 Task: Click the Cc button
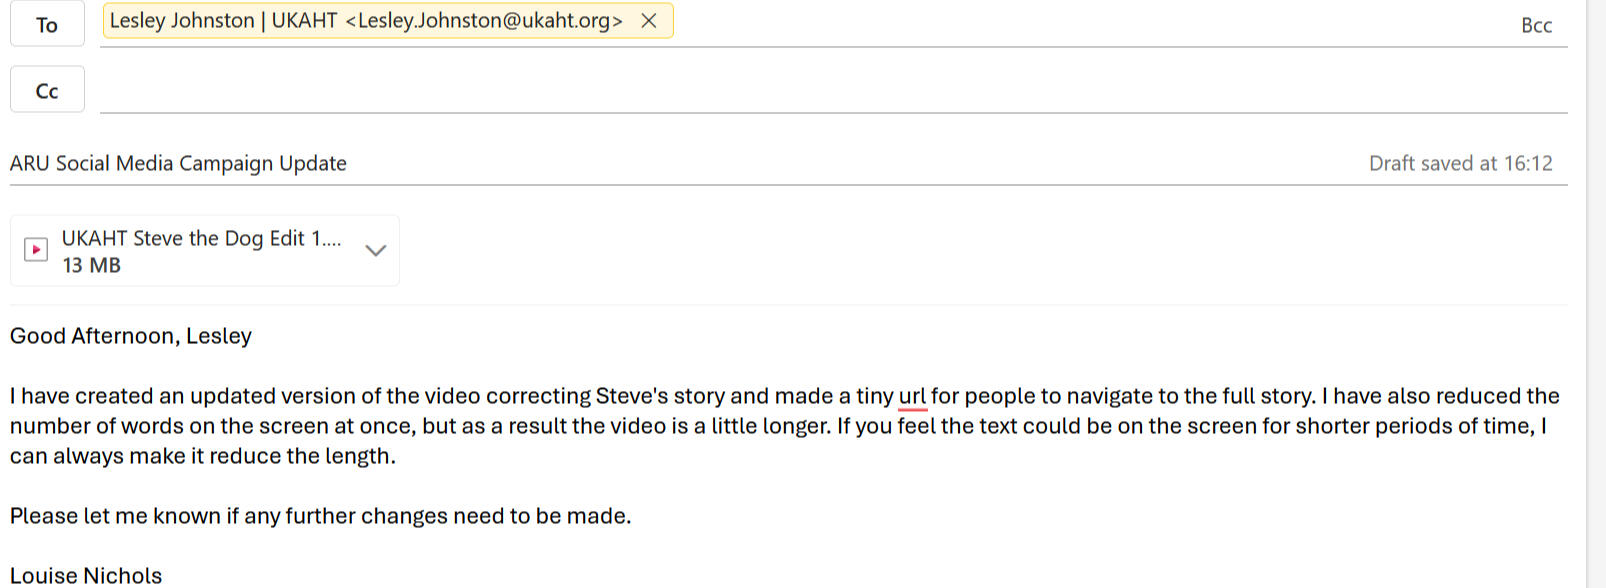coord(47,91)
